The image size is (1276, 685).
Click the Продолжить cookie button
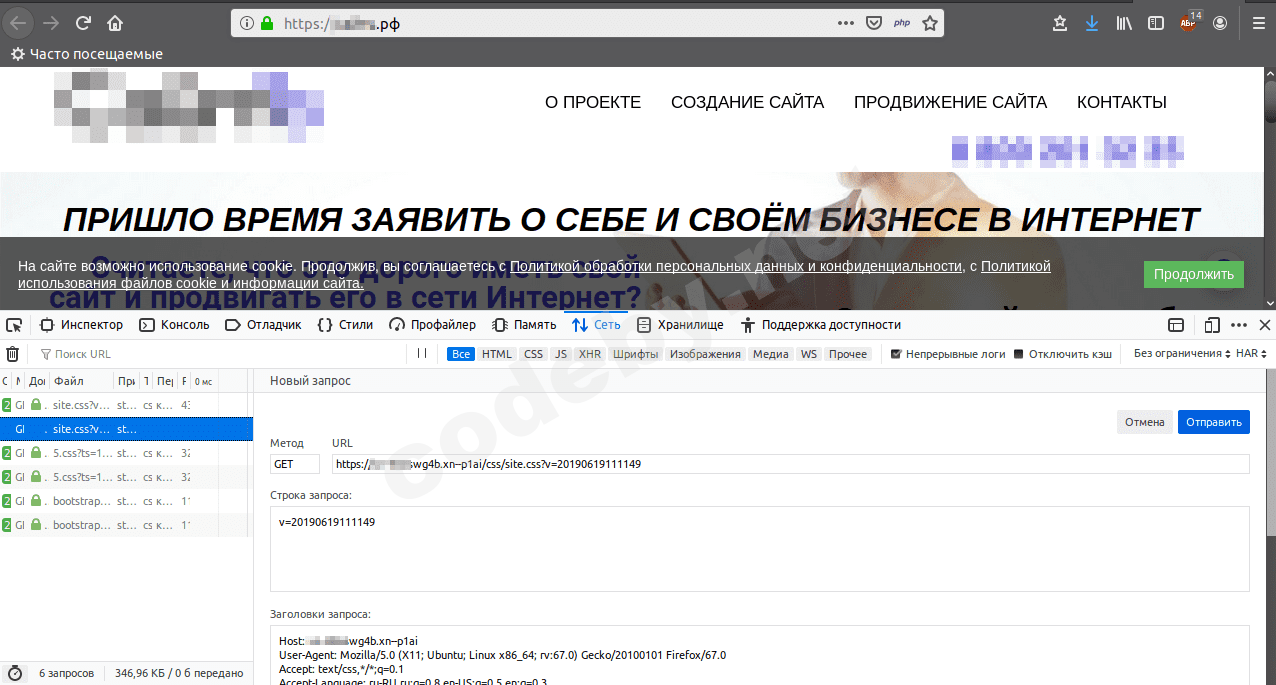click(1194, 274)
